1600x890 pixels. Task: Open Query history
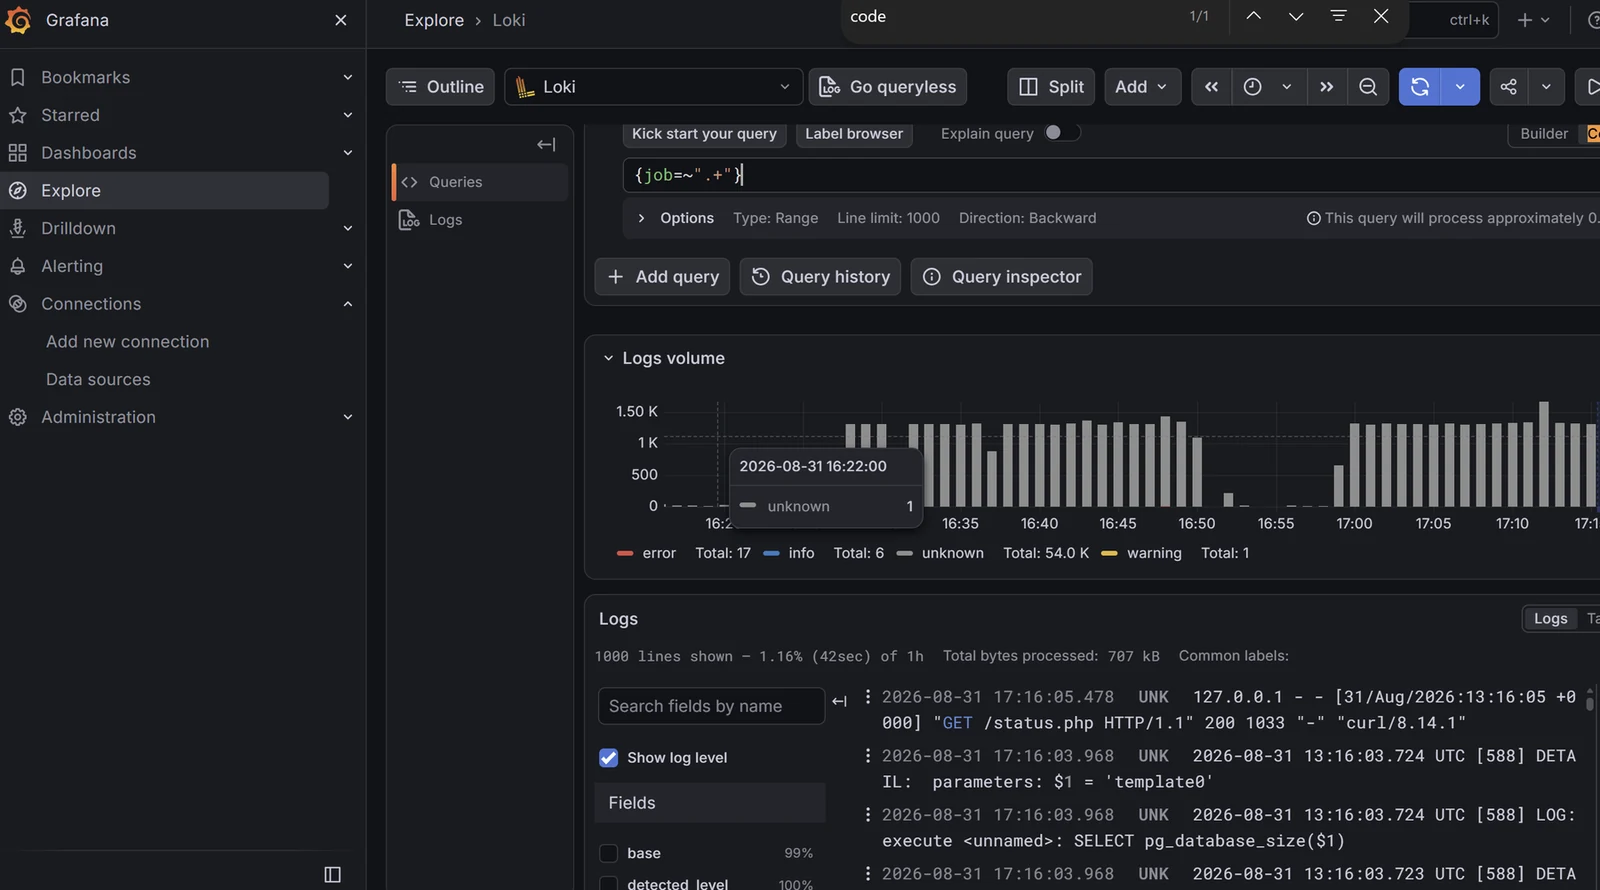pos(820,277)
